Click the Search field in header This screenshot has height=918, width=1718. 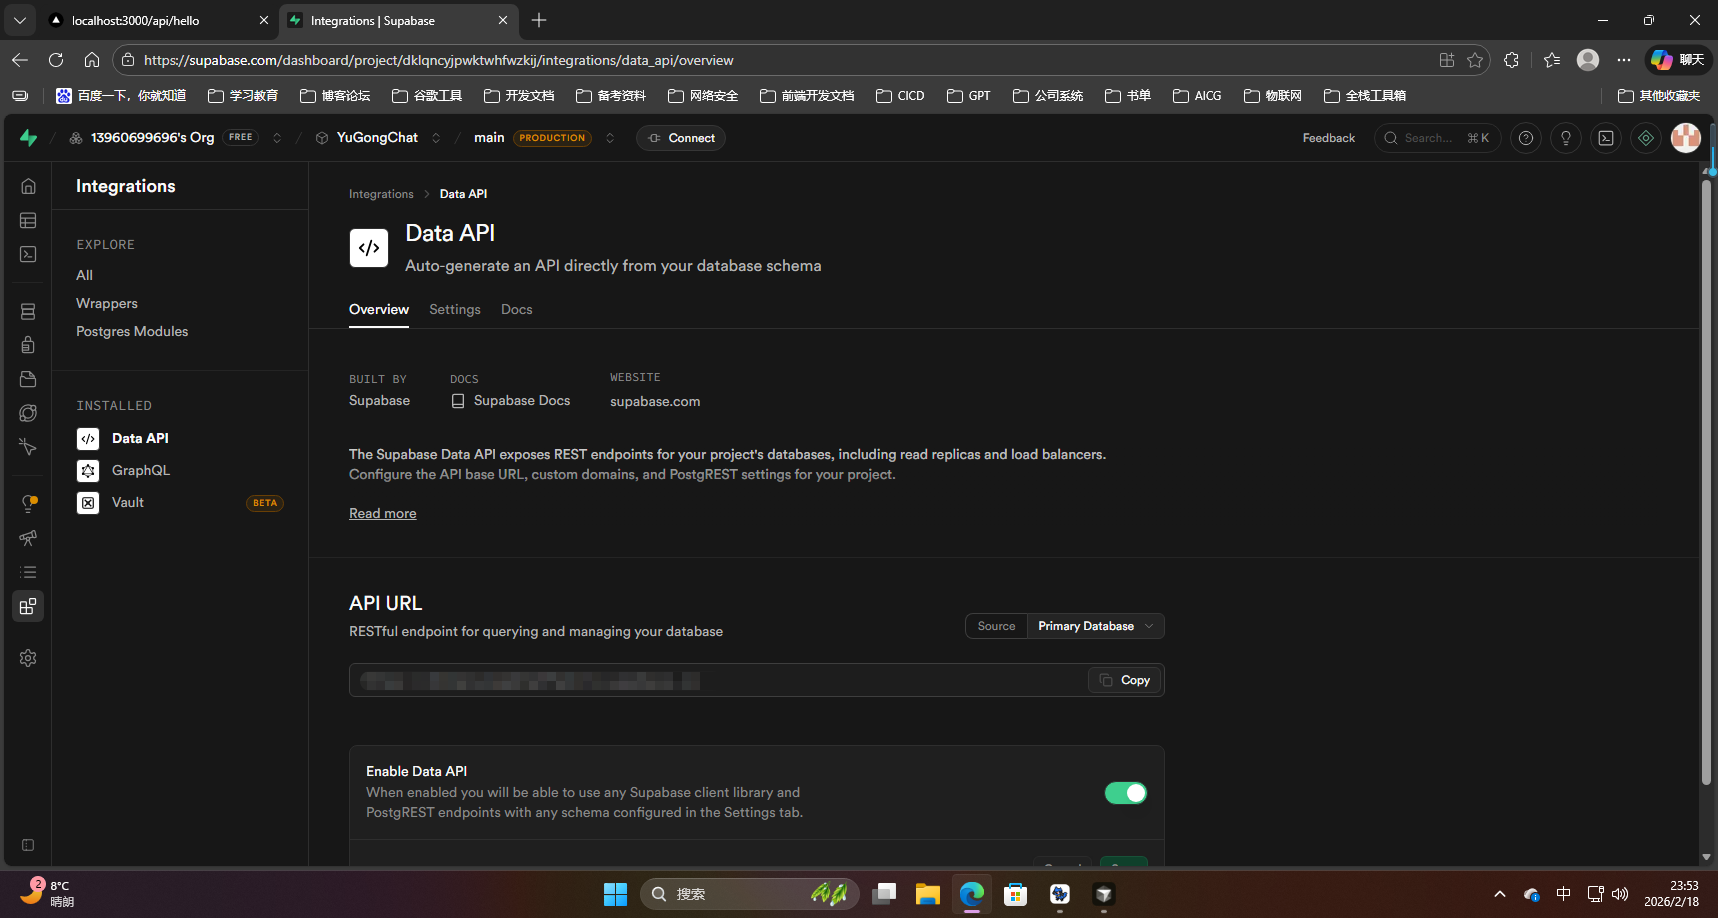point(1437,138)
